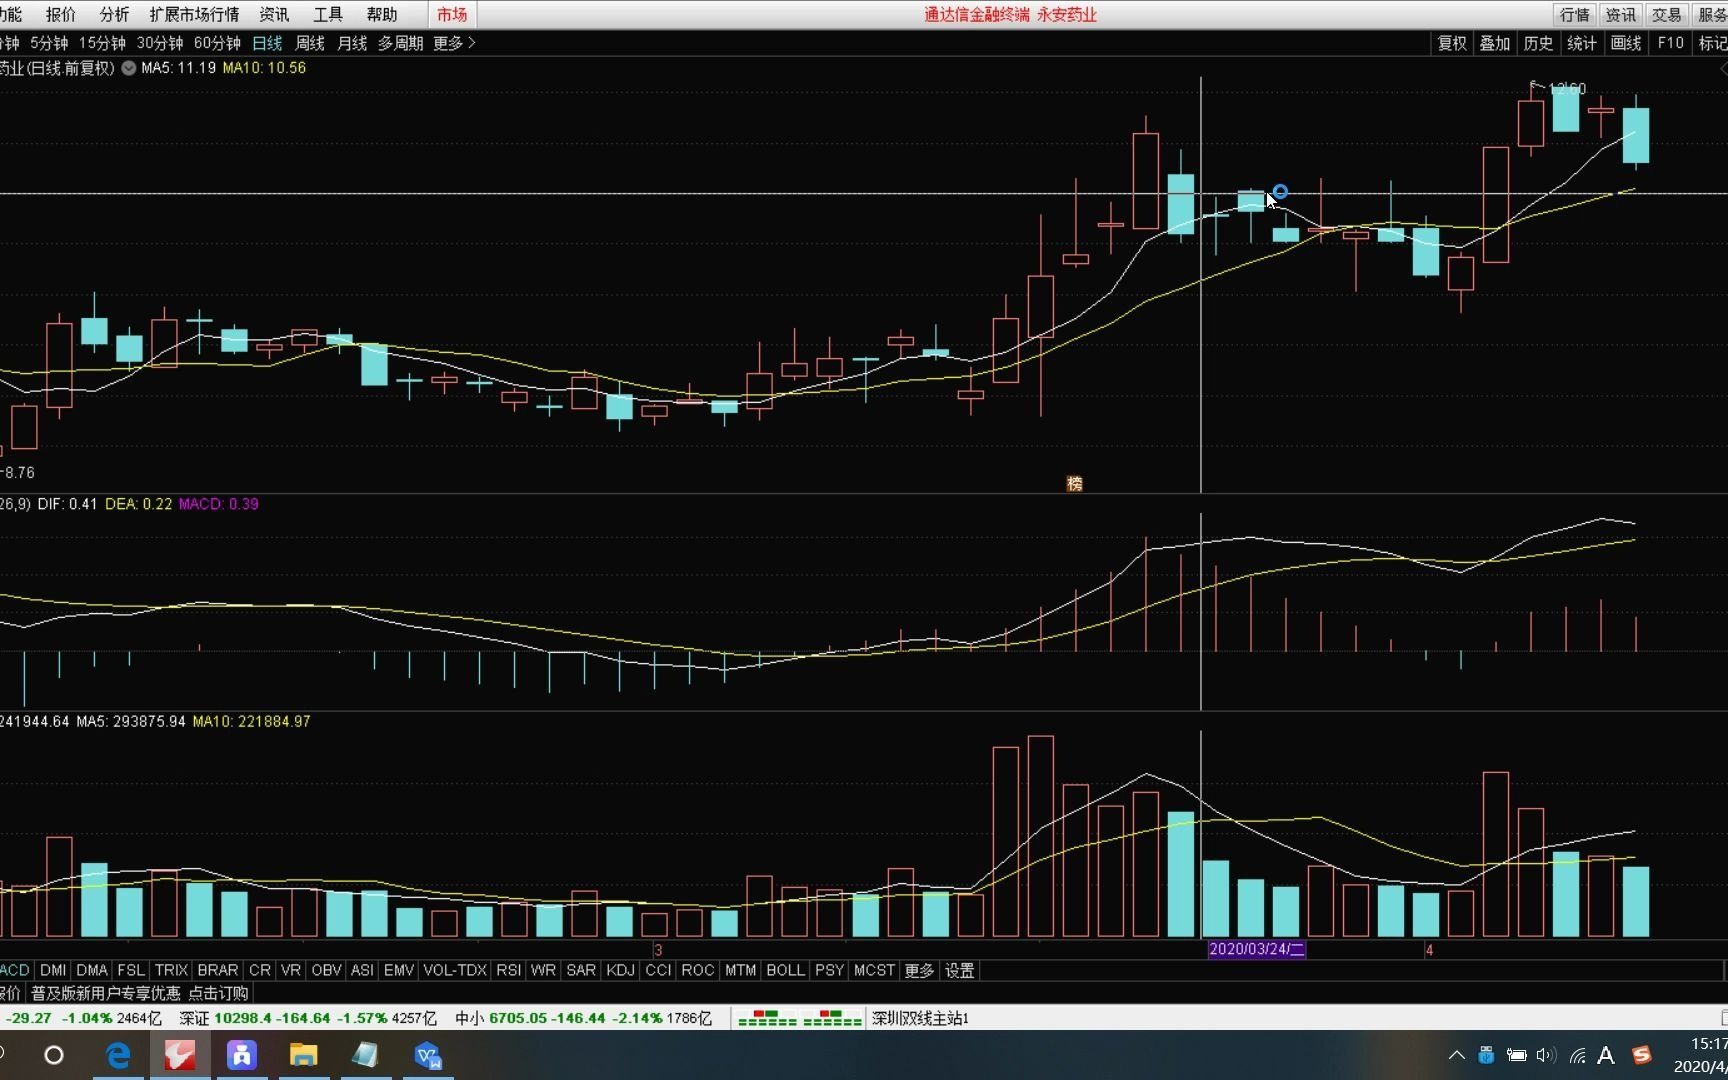Click the 2020/03/24 date marker
The width and height of the screenshot is (1728, 1080).
click(x=1256, y=949)
